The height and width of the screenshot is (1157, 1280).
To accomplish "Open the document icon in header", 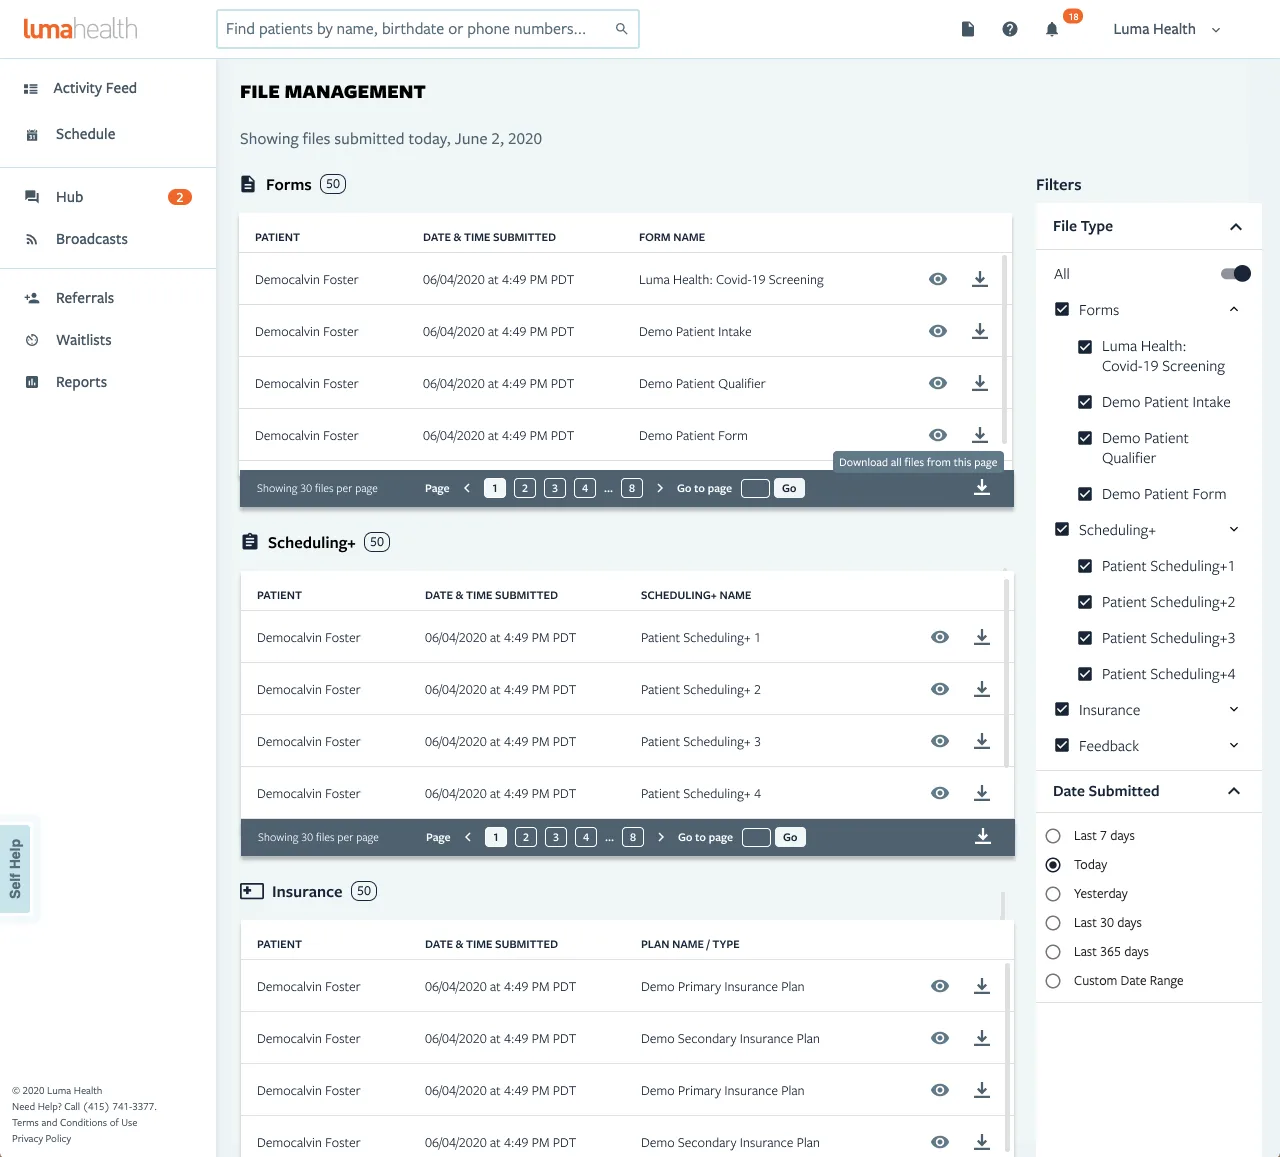I will [968, 29].
